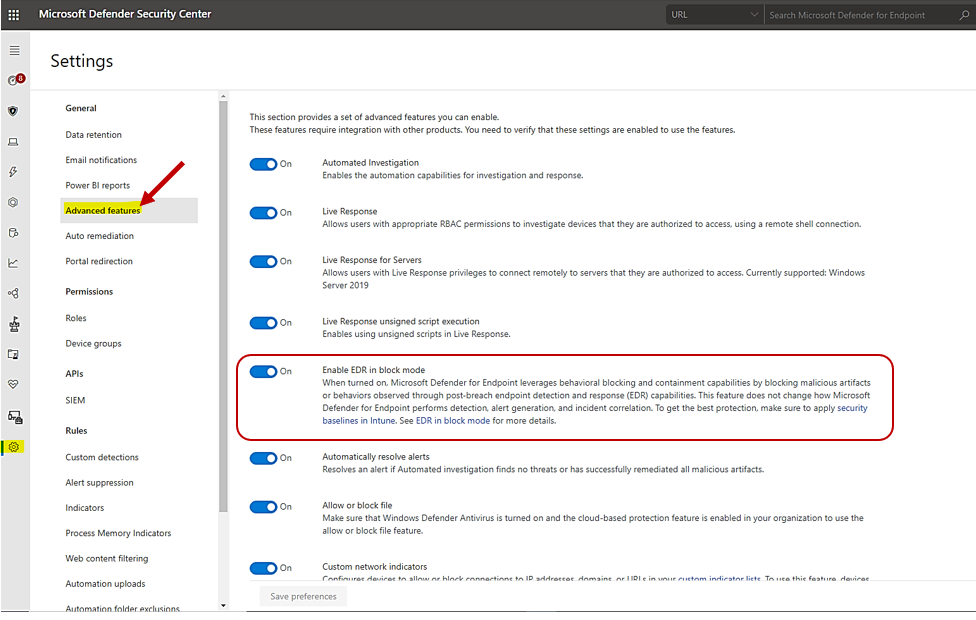This screenshot has height=620, width=976.
Task: Open Roles under Permissions
Action: coord(76,318)
